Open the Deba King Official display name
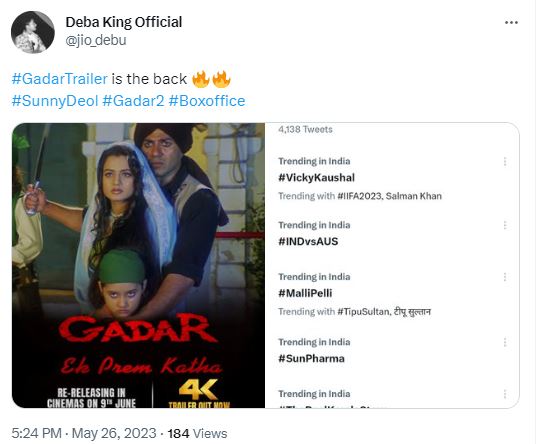This screenshot has height=444, width=538. click(x=124, y=22)
